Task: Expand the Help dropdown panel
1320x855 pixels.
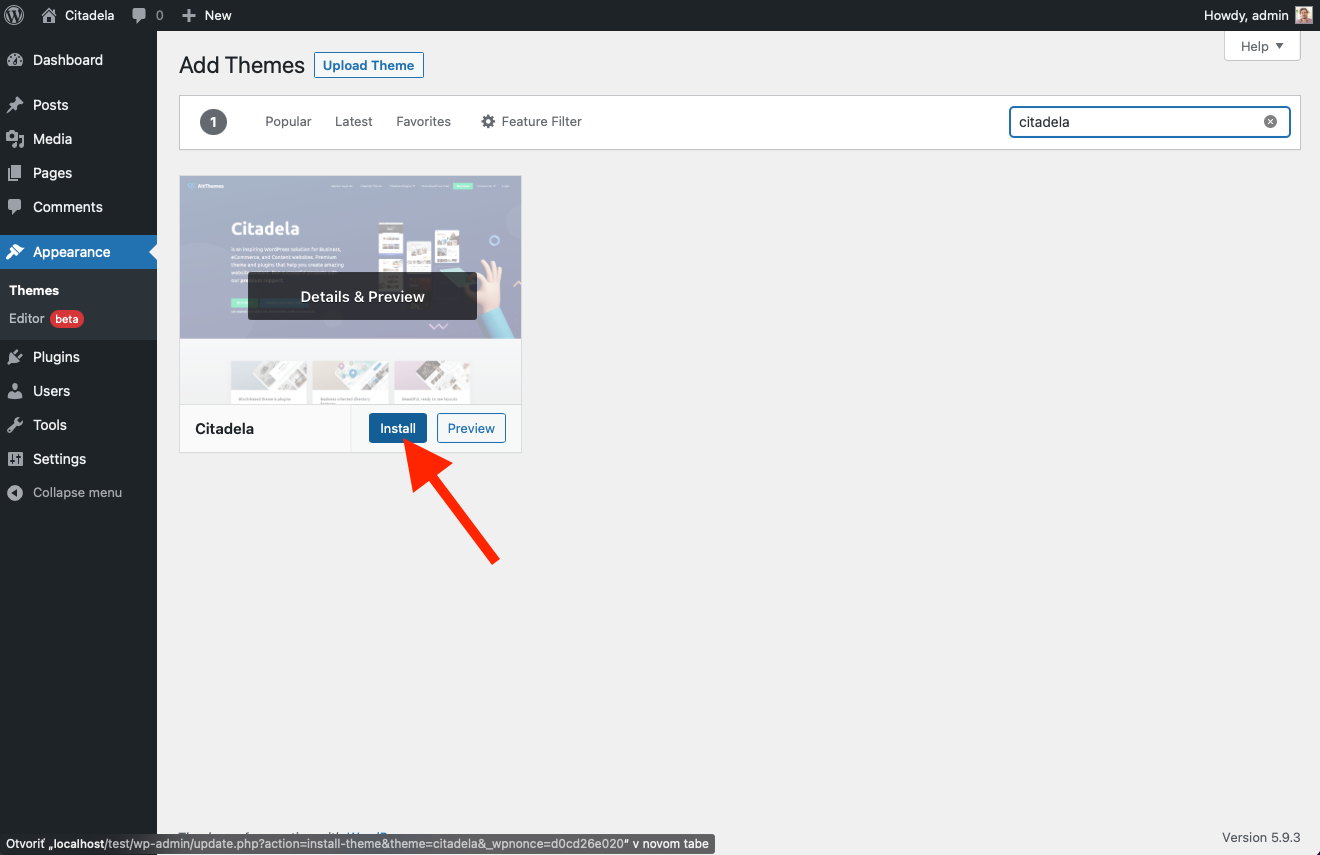Action: click(1261, 46)
